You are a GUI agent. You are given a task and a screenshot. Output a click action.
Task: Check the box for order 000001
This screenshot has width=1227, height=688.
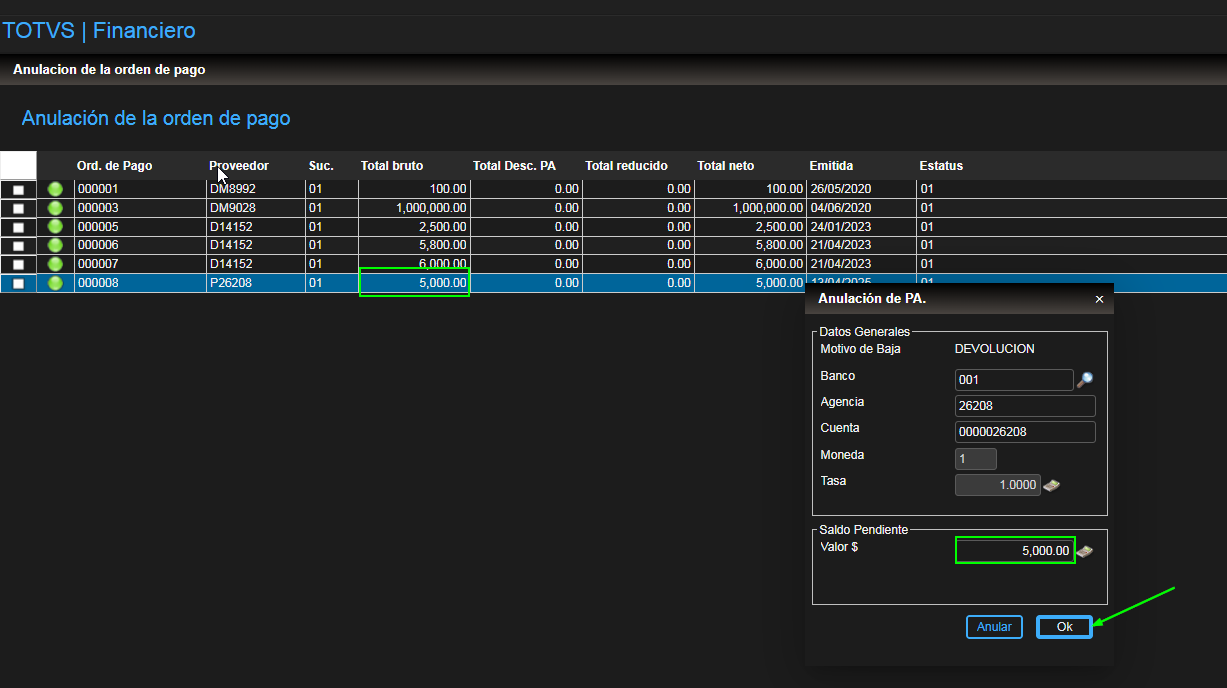pos(18,190)
